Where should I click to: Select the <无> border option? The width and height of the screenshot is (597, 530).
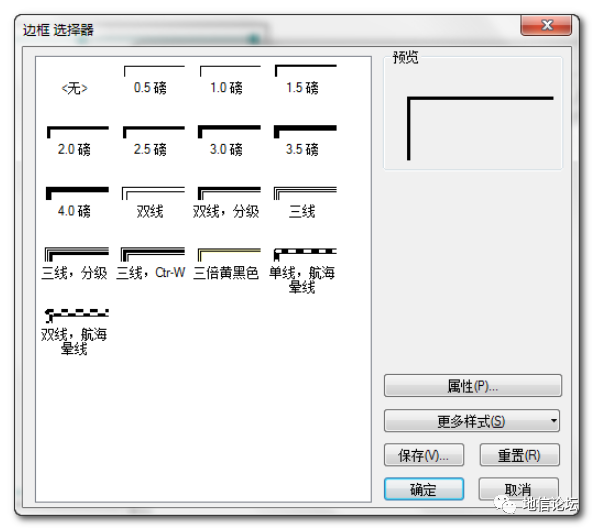pos(75,88)
